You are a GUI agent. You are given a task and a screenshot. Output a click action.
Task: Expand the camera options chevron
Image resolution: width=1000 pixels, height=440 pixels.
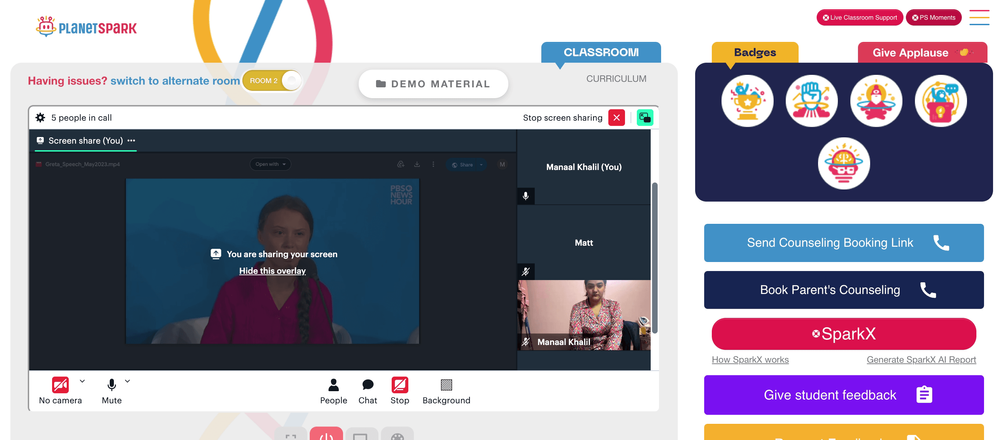[82, 381]
